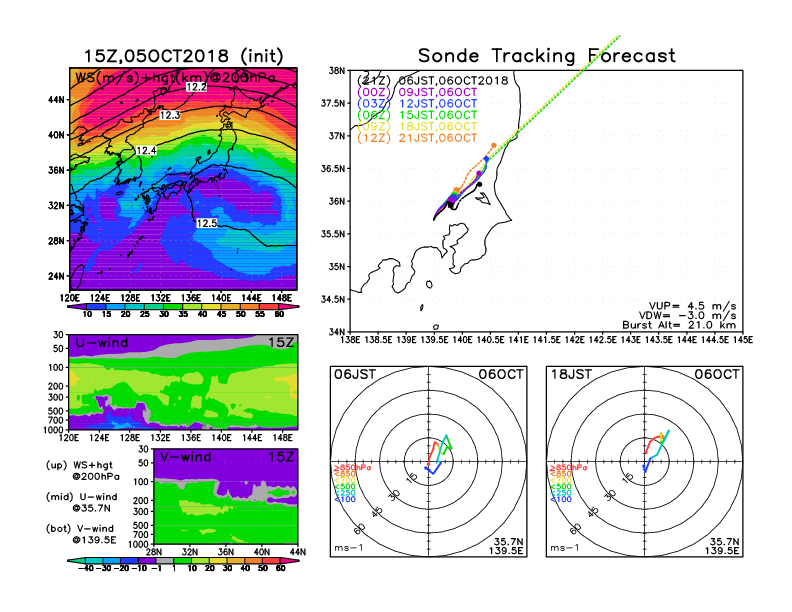Pick the orange '(12Z) 21JST,06OCT' legend entry
Image resolution: width=792 pixels, height=612 pixels.
417,138
